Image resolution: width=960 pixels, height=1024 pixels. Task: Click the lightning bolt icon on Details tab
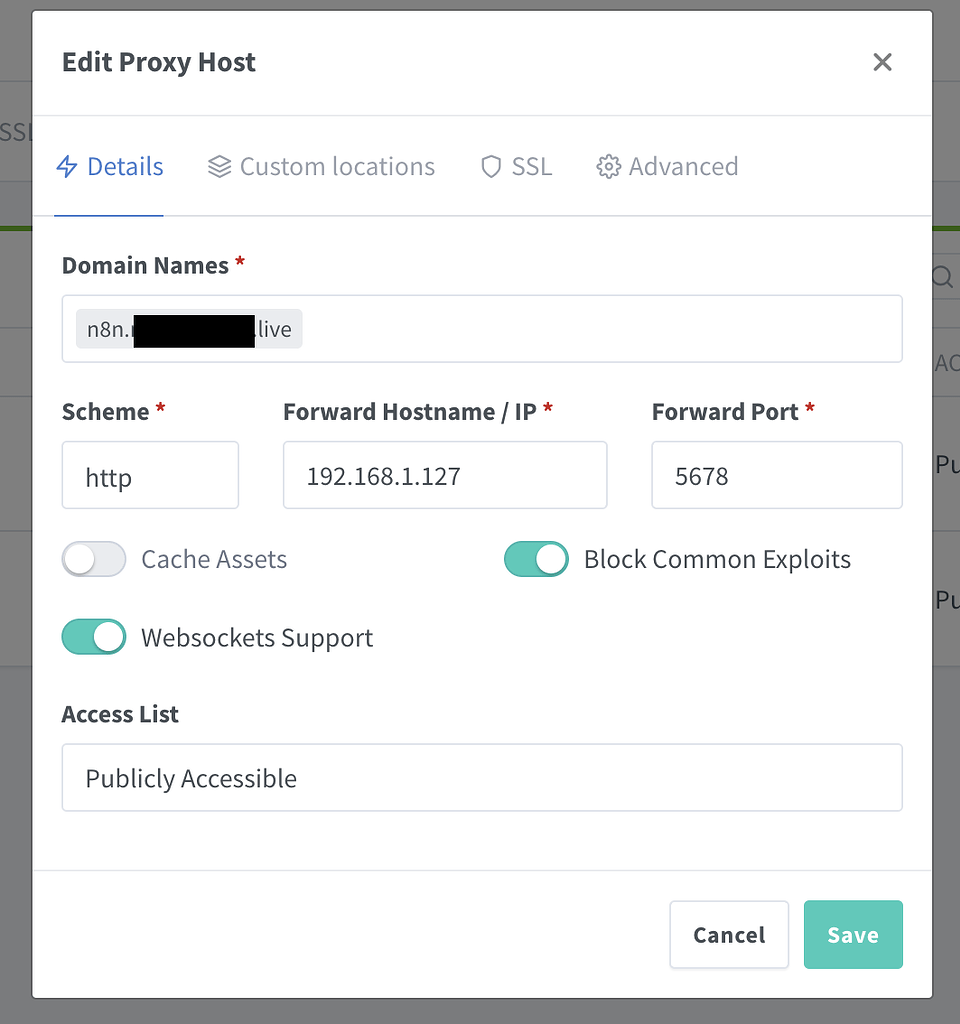(x=67, y=167)
